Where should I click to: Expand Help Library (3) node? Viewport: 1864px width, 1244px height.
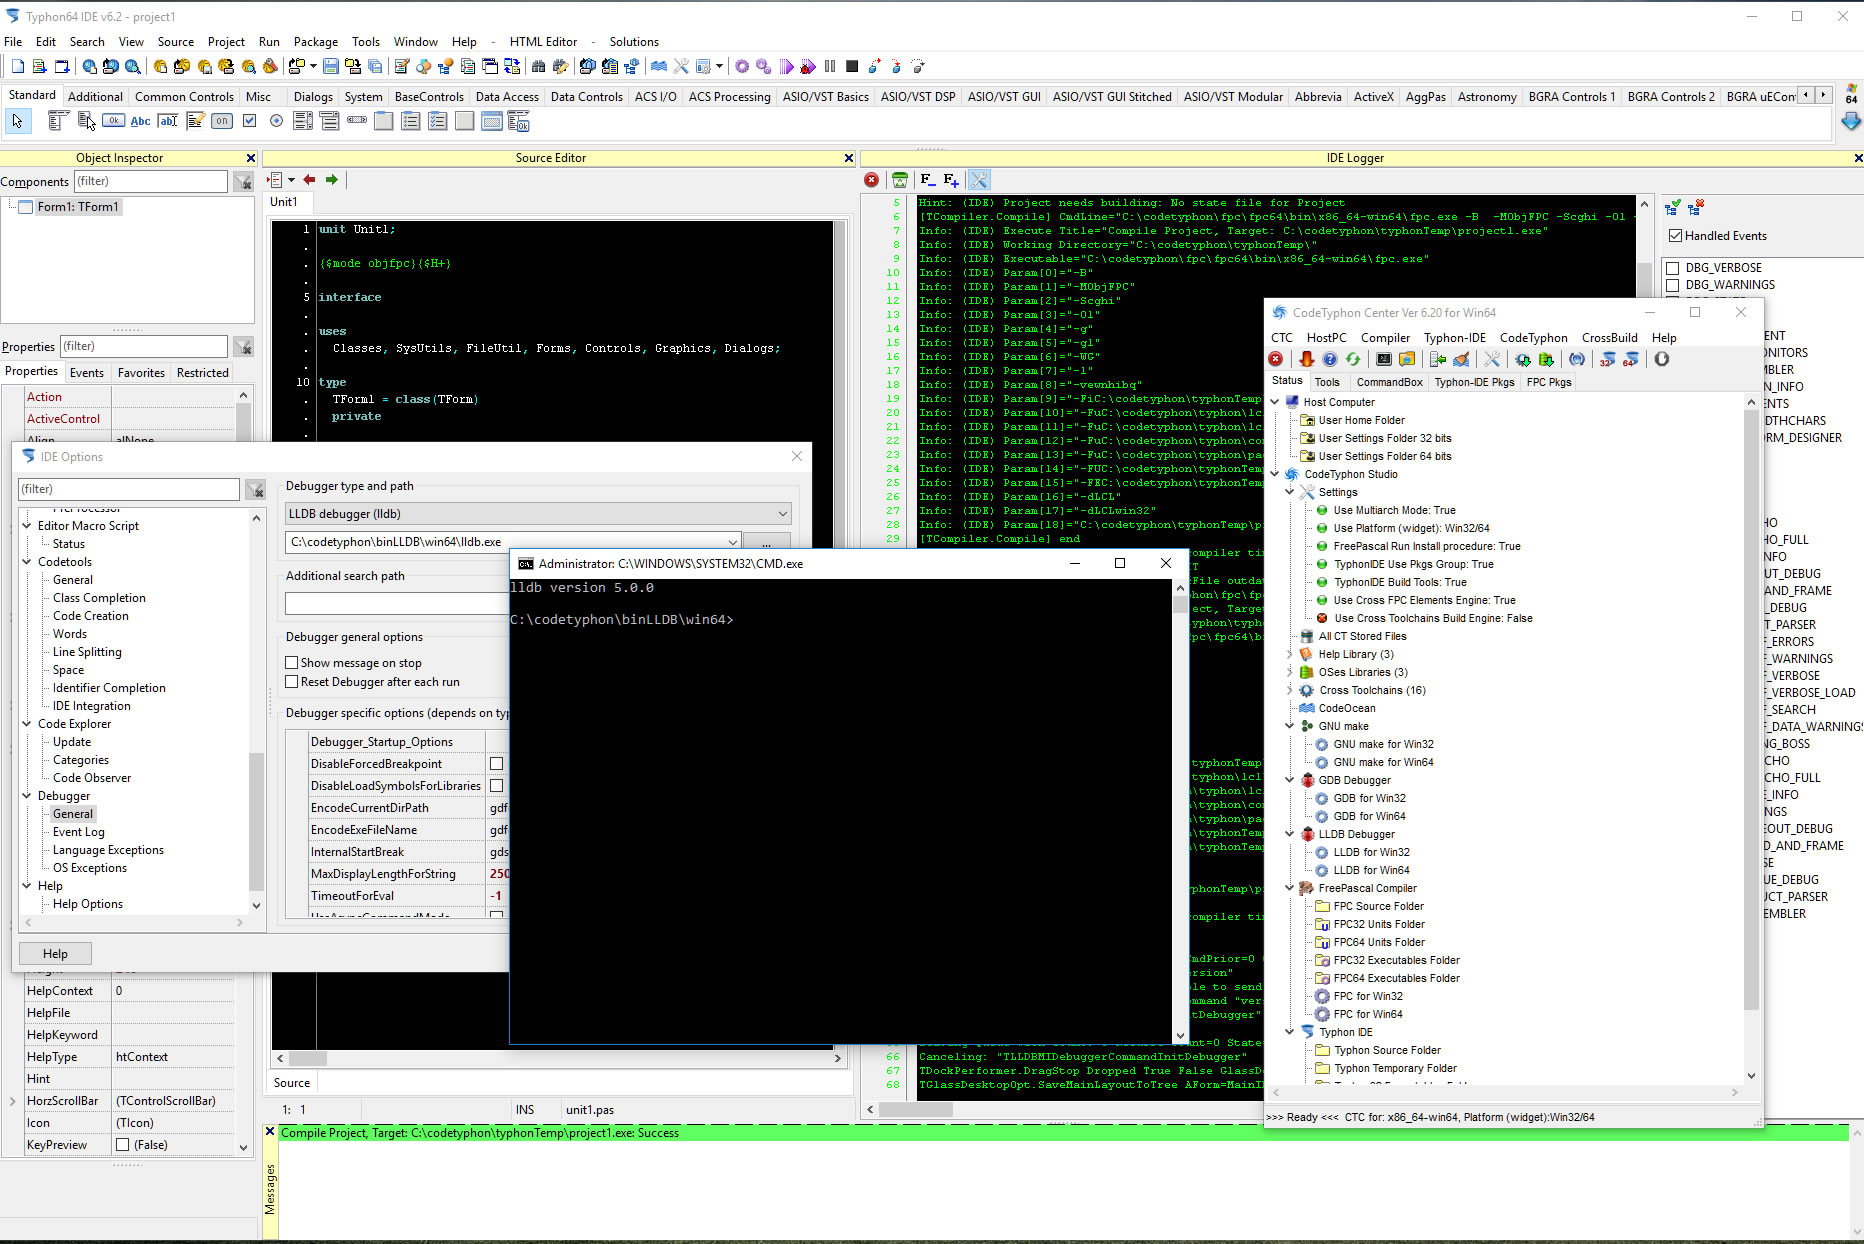click(x=1290, y=654)
